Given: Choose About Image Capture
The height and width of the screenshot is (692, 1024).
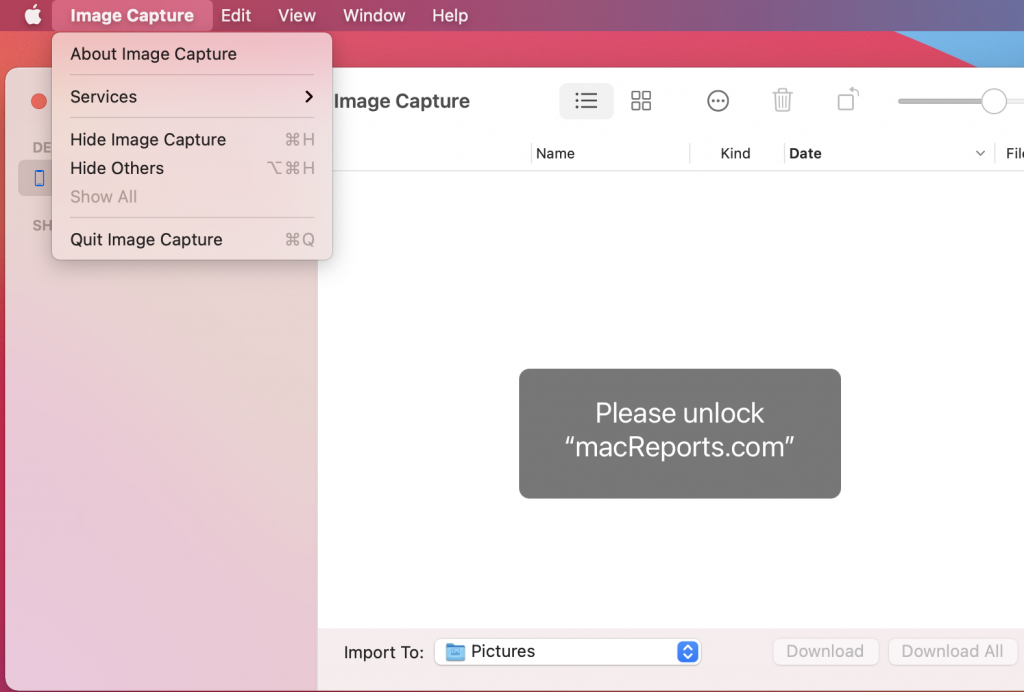Looking at the screenshot, I should (x=192, y=54).
